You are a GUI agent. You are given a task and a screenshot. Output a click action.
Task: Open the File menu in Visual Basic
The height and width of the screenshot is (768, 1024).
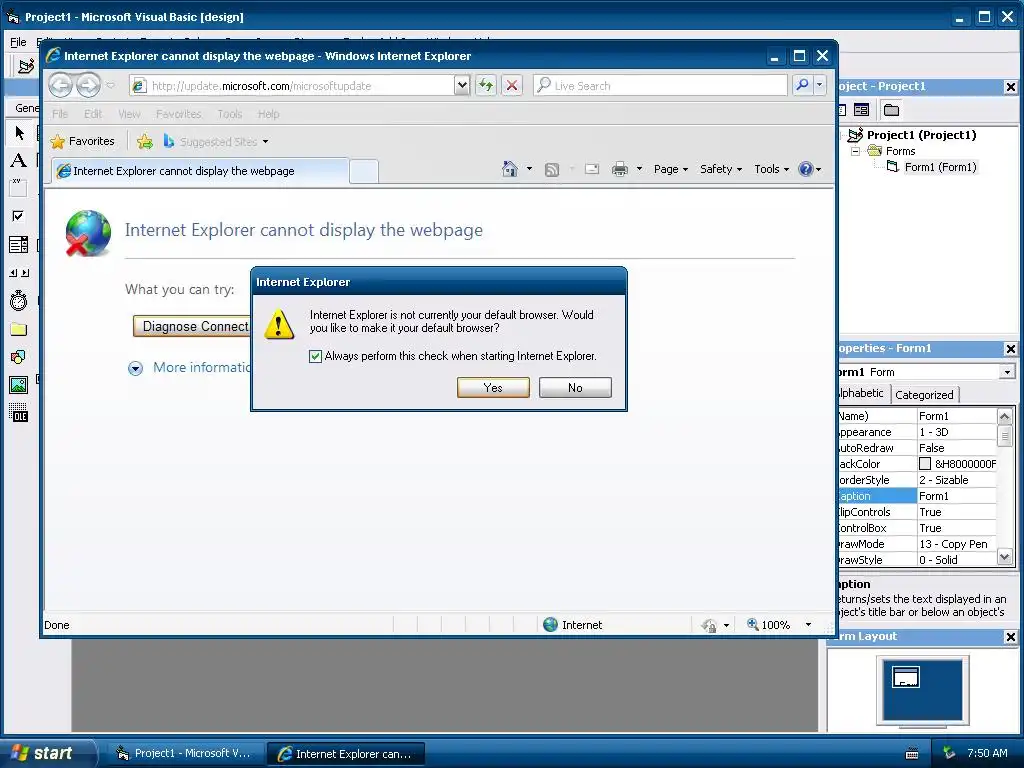coord(18,42)
